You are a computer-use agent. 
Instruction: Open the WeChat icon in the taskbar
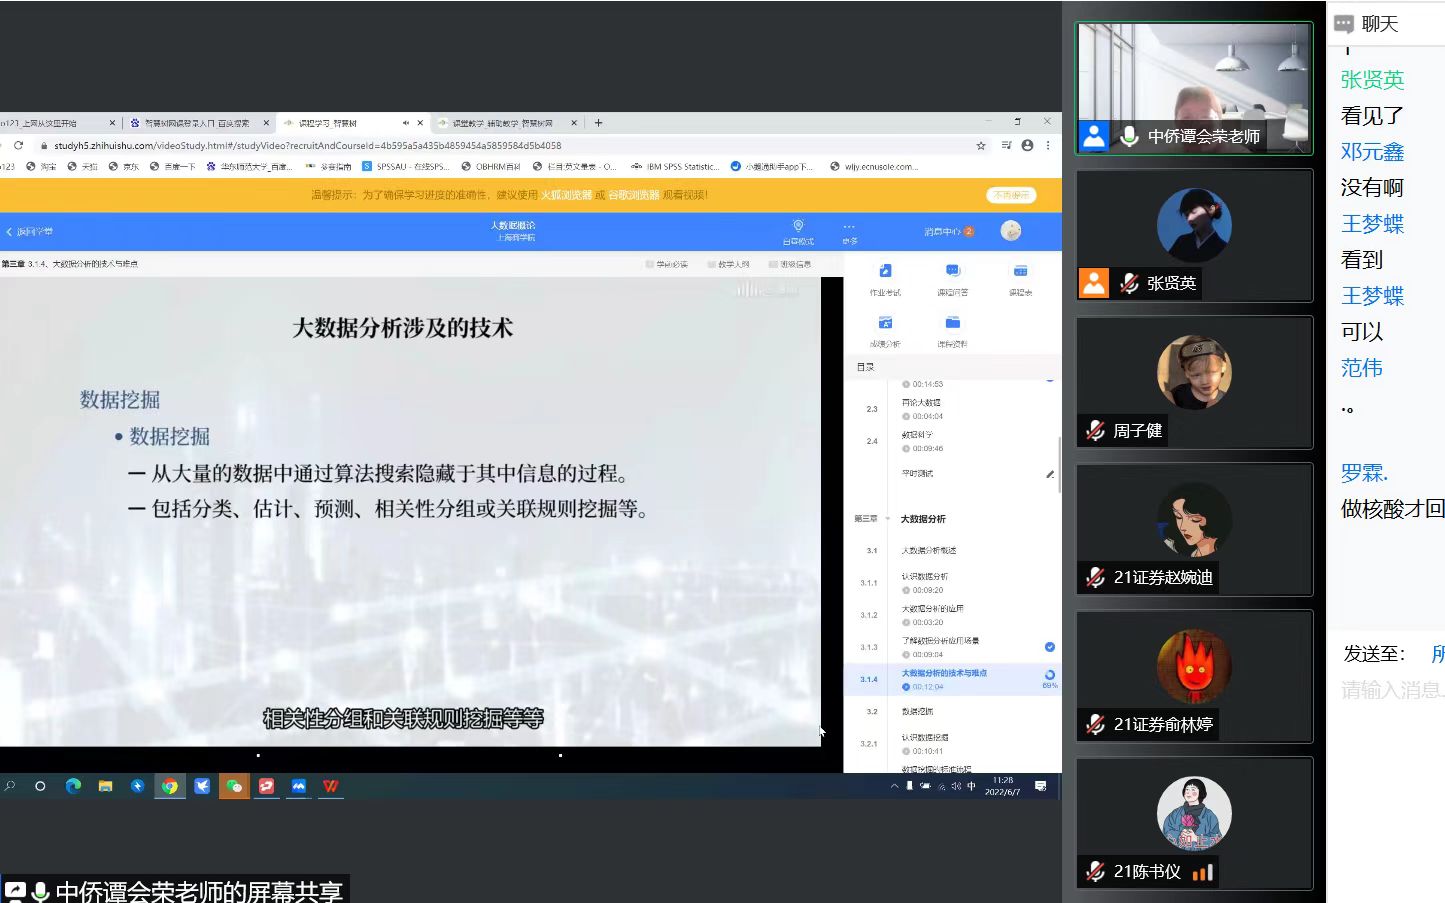point(234,786)
